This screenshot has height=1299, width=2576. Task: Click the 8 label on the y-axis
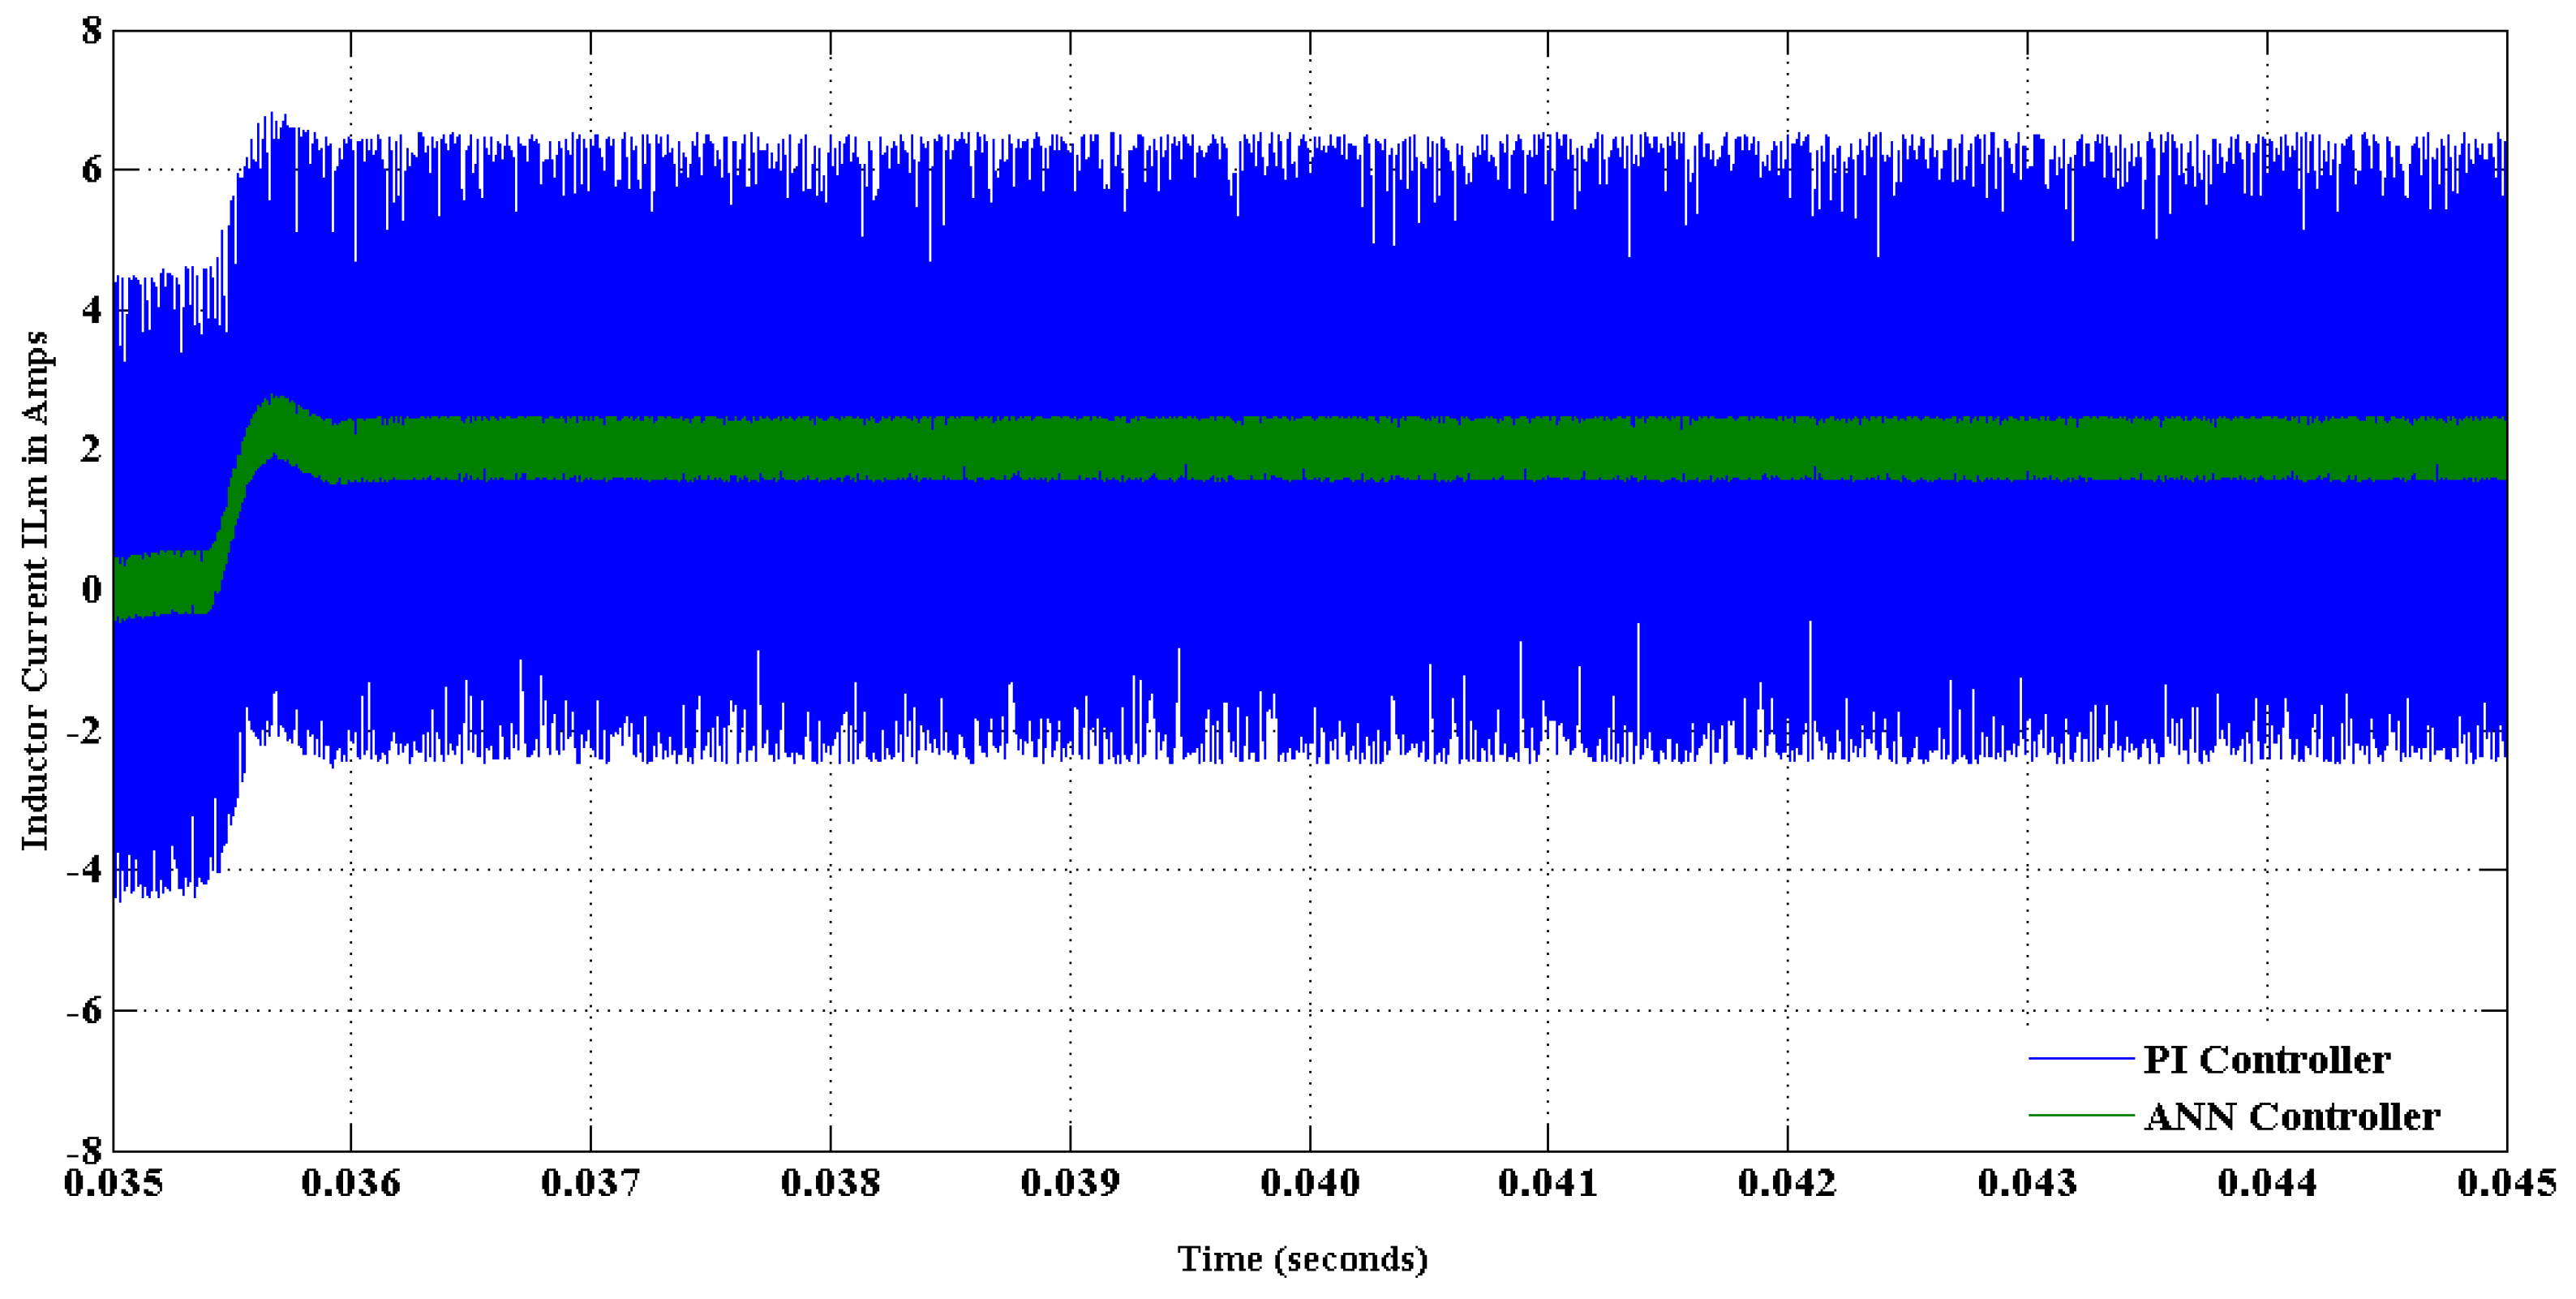(x=92, y=31)
